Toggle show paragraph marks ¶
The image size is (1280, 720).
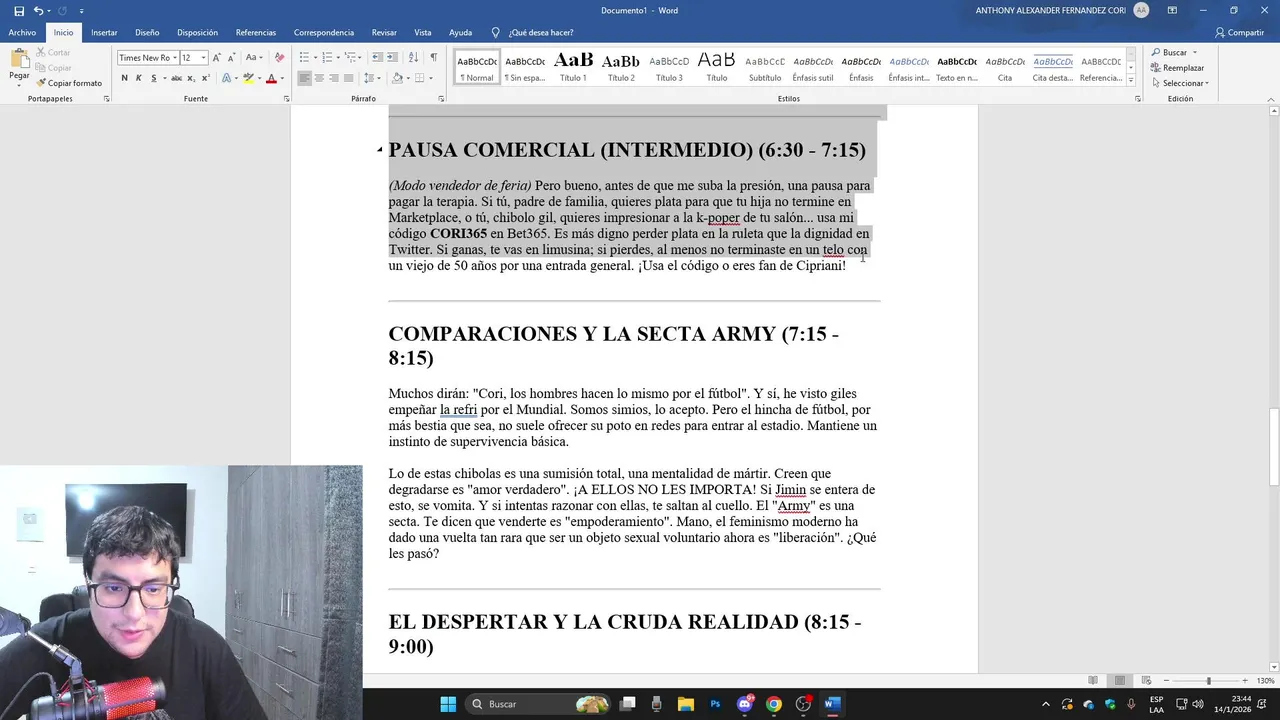(x=434, y=57)
